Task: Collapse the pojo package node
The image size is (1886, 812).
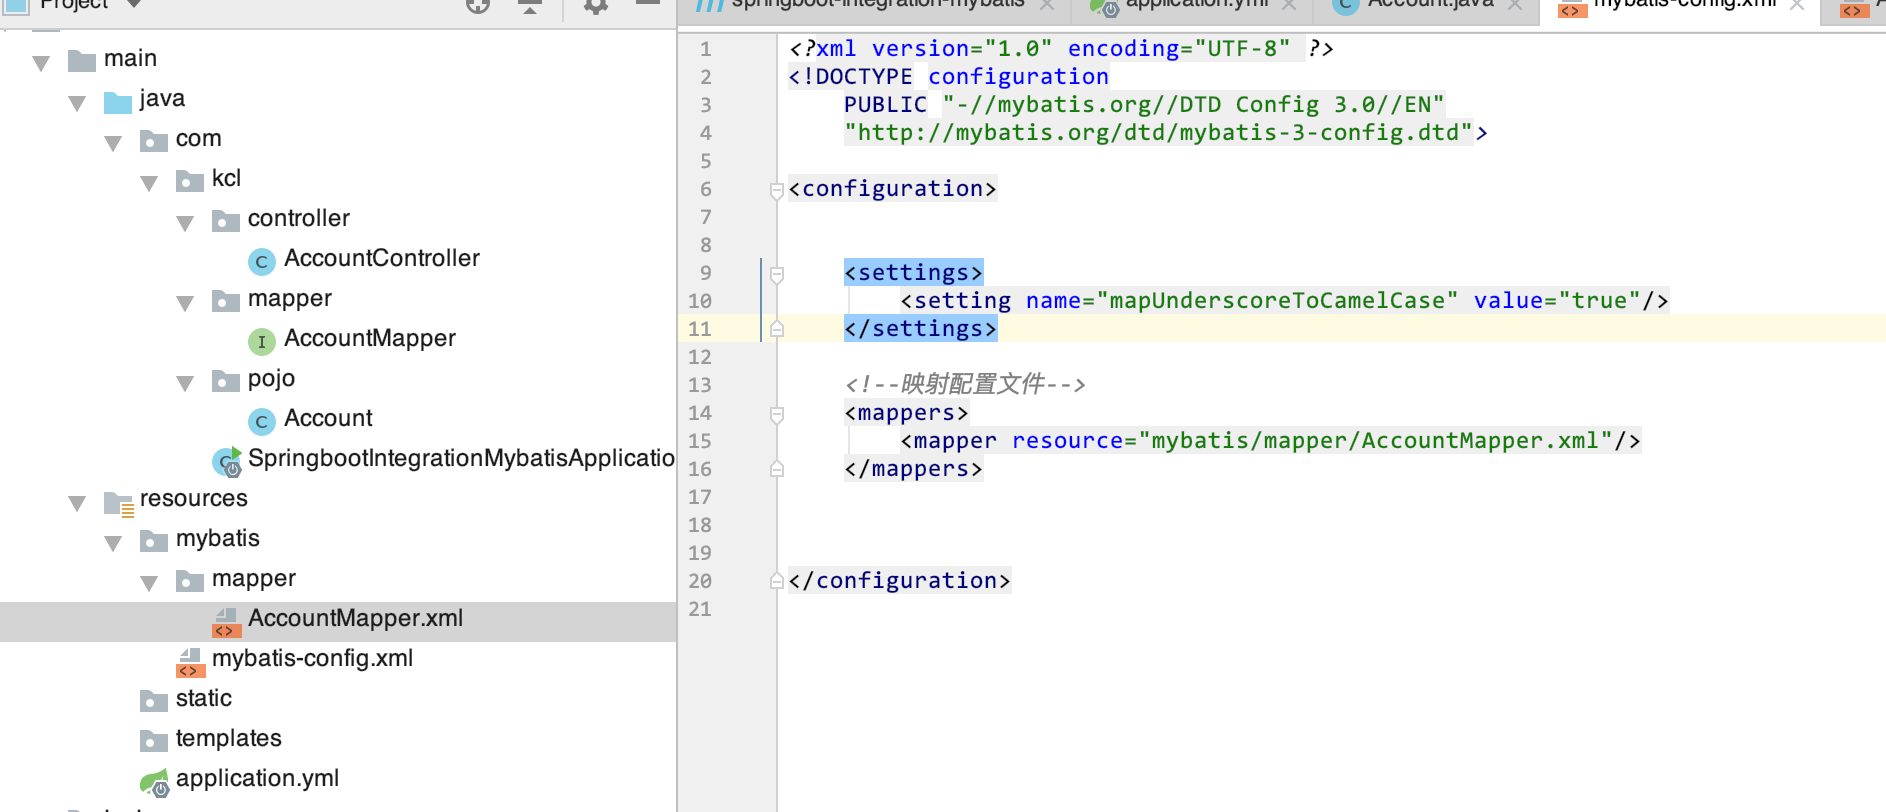Action: [x=185, y=382]
